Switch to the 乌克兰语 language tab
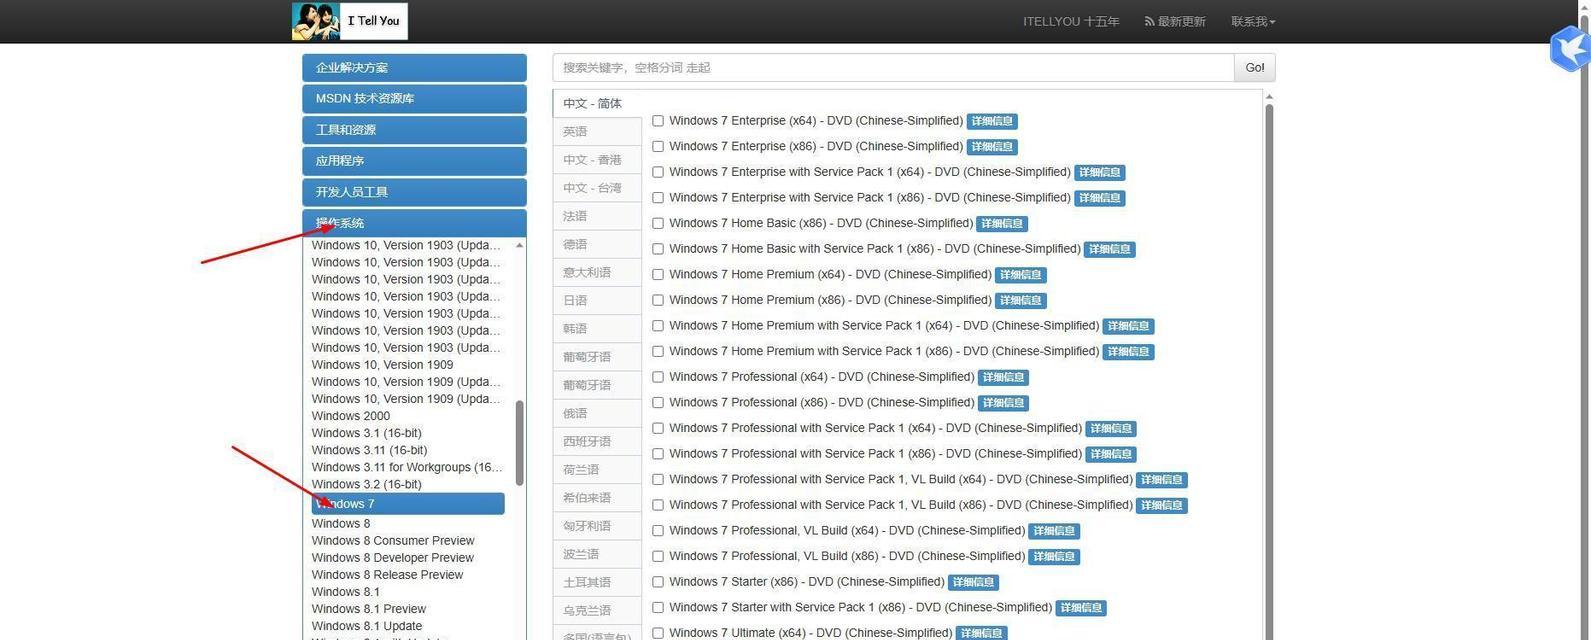This screenshot has height=640, width=1591. tap(597, 610)
